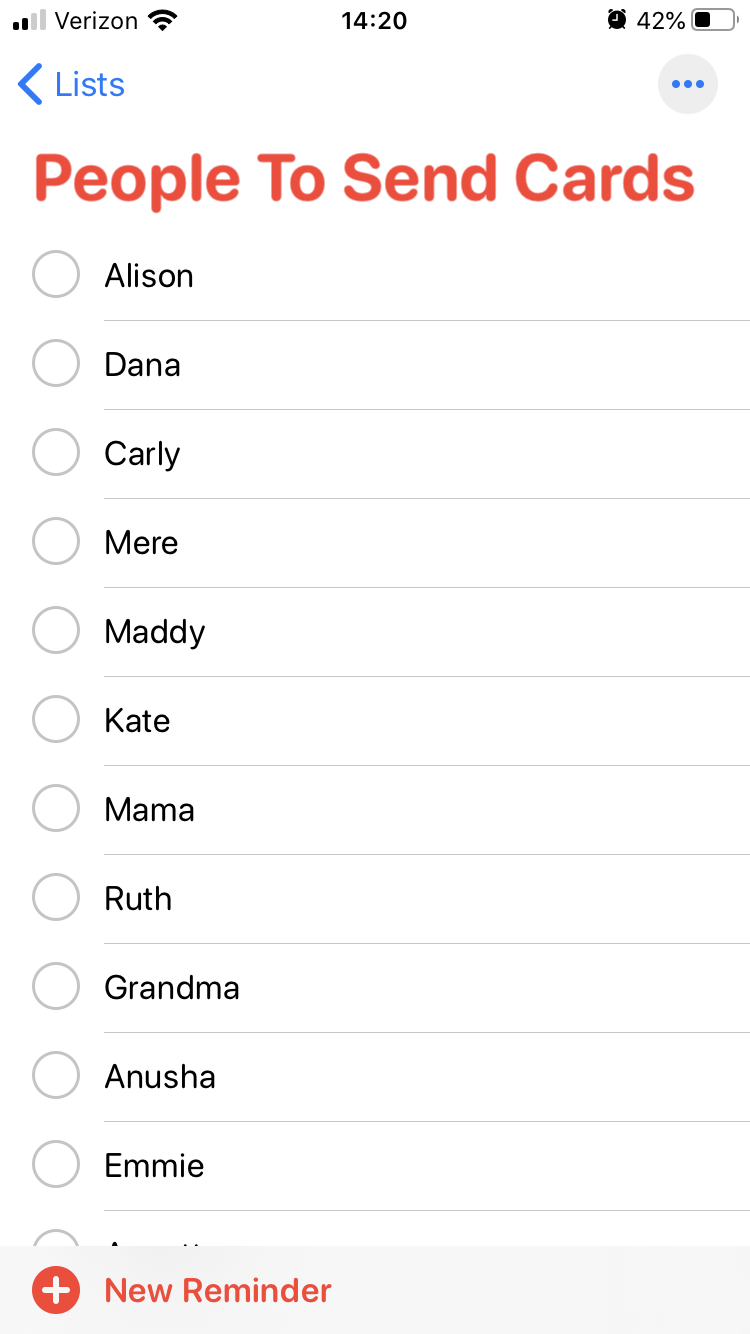Tap the cellular signal bars icon
This screenshot has width=750, height=1334.
(30, 20)
